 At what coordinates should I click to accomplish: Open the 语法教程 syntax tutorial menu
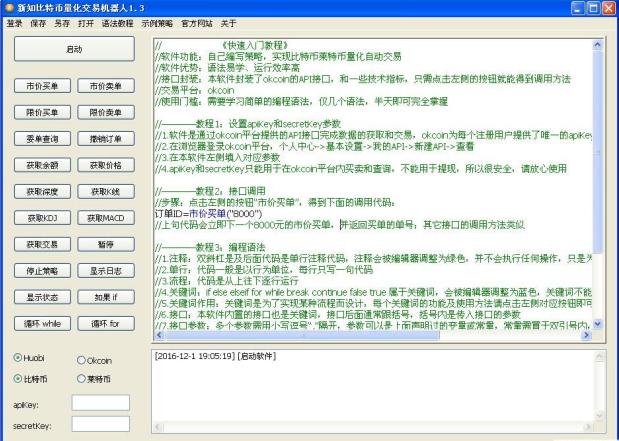tap(119, 23)
